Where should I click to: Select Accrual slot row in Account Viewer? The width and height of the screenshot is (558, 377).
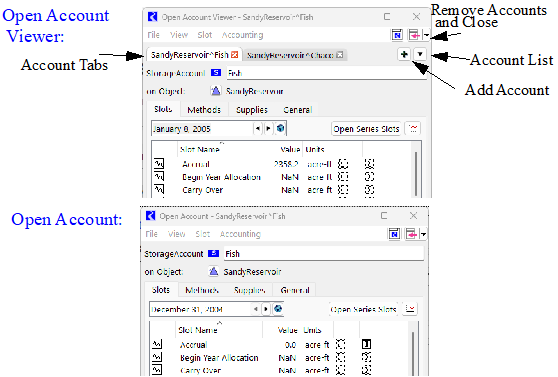[281, 164]
